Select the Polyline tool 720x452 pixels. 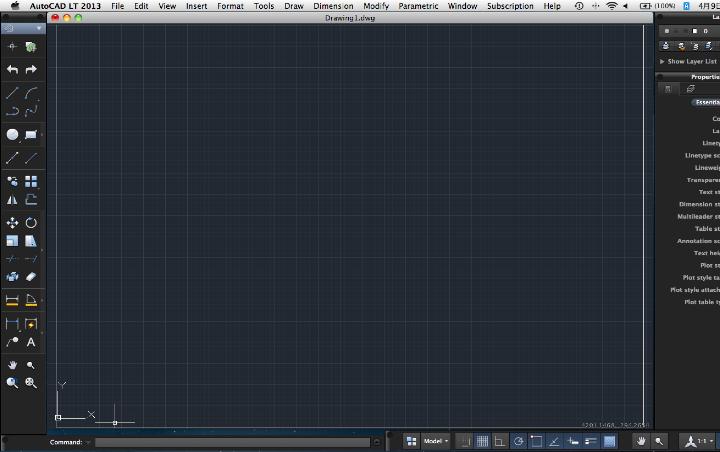click(12, 111)
